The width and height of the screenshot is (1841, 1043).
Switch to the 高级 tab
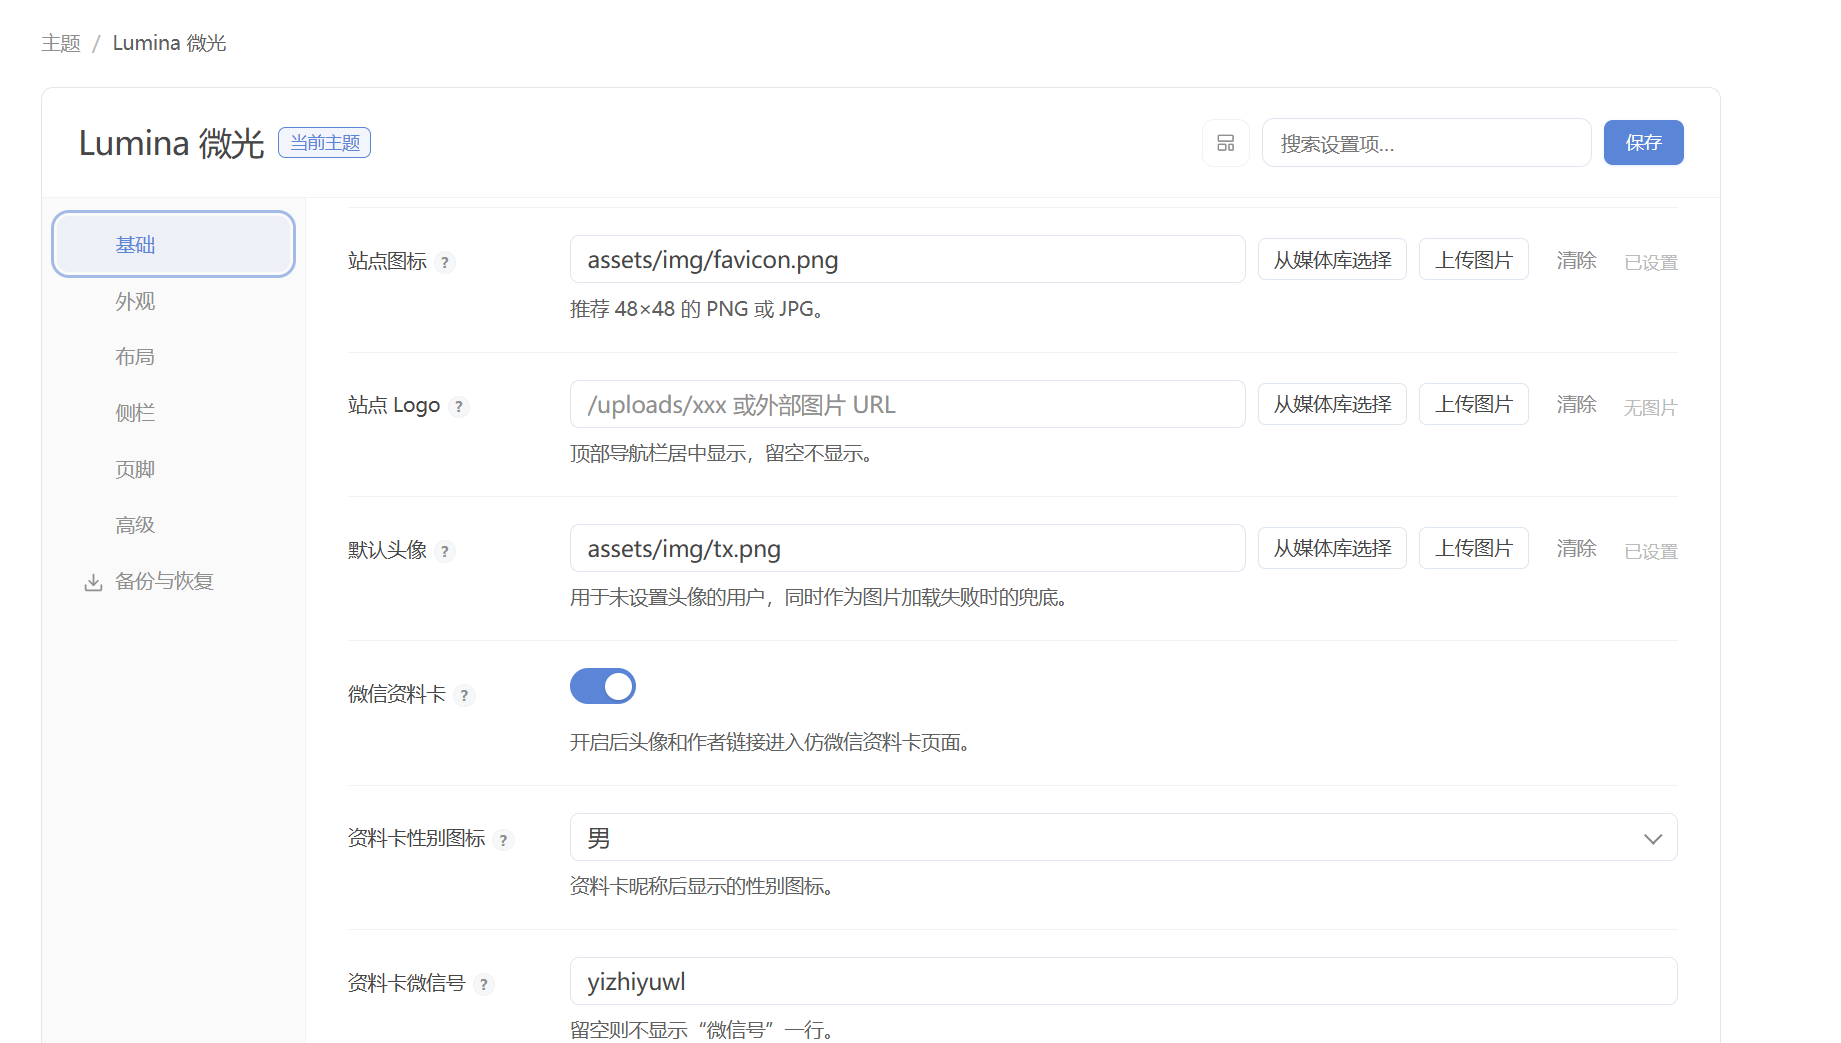point(173,525)
